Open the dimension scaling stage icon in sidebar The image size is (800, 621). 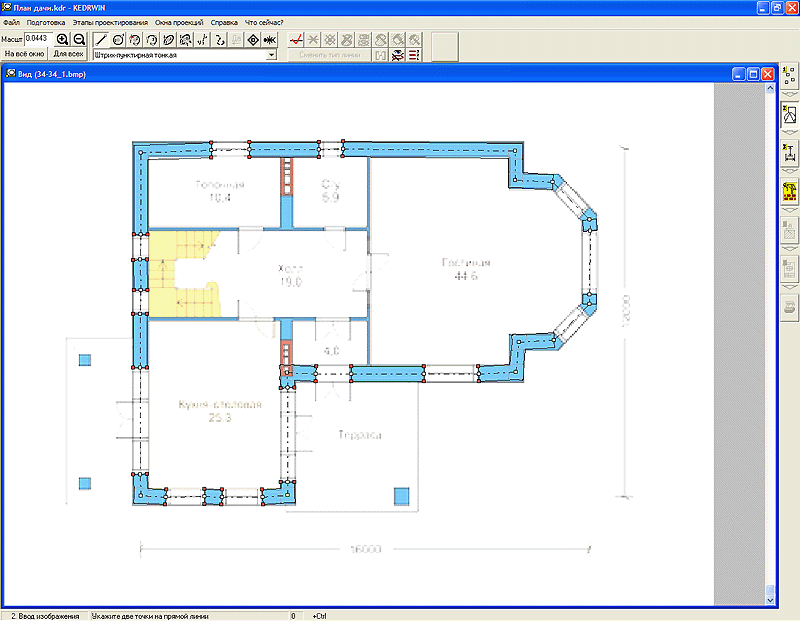click(x=789, y=153)
